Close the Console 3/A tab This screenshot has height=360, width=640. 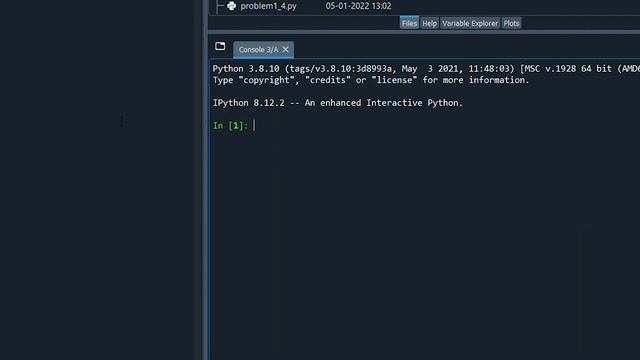(285, 49)
